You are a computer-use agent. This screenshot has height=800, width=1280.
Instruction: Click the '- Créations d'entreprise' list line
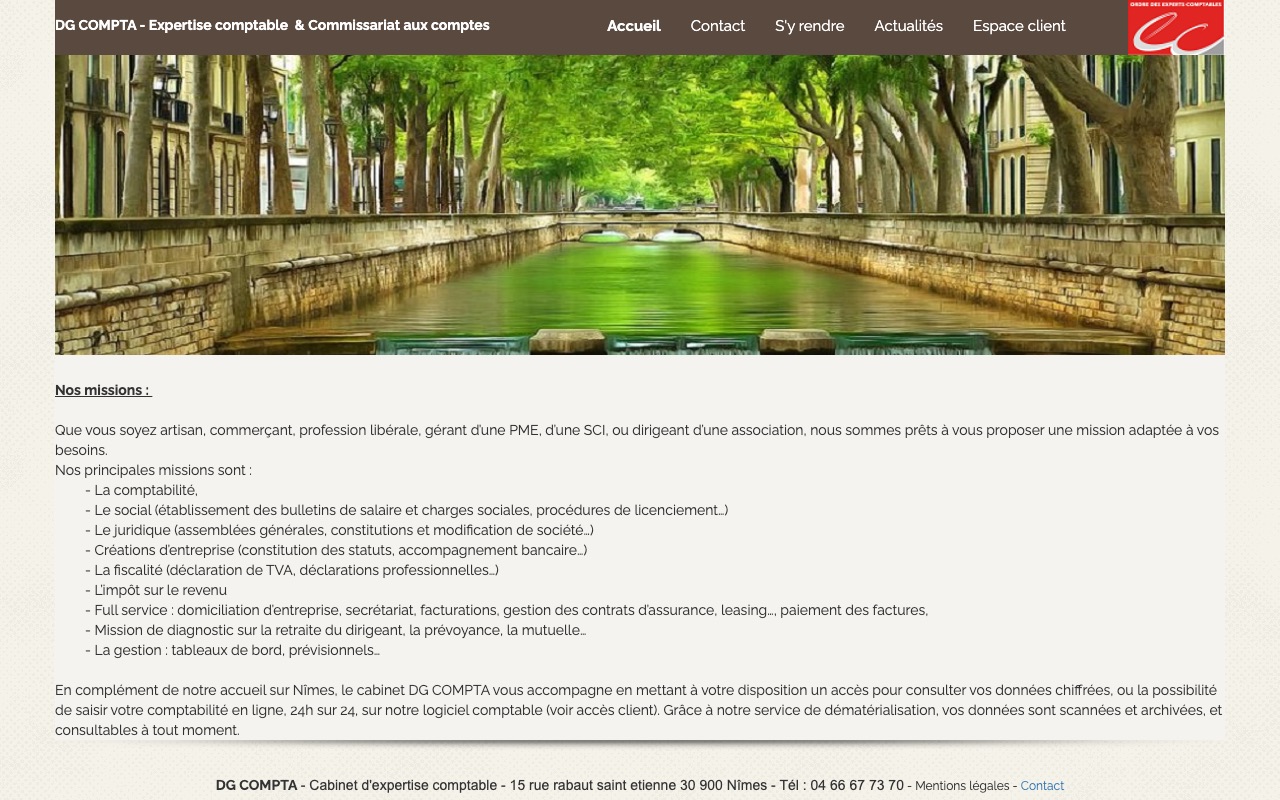coord(336,550)
